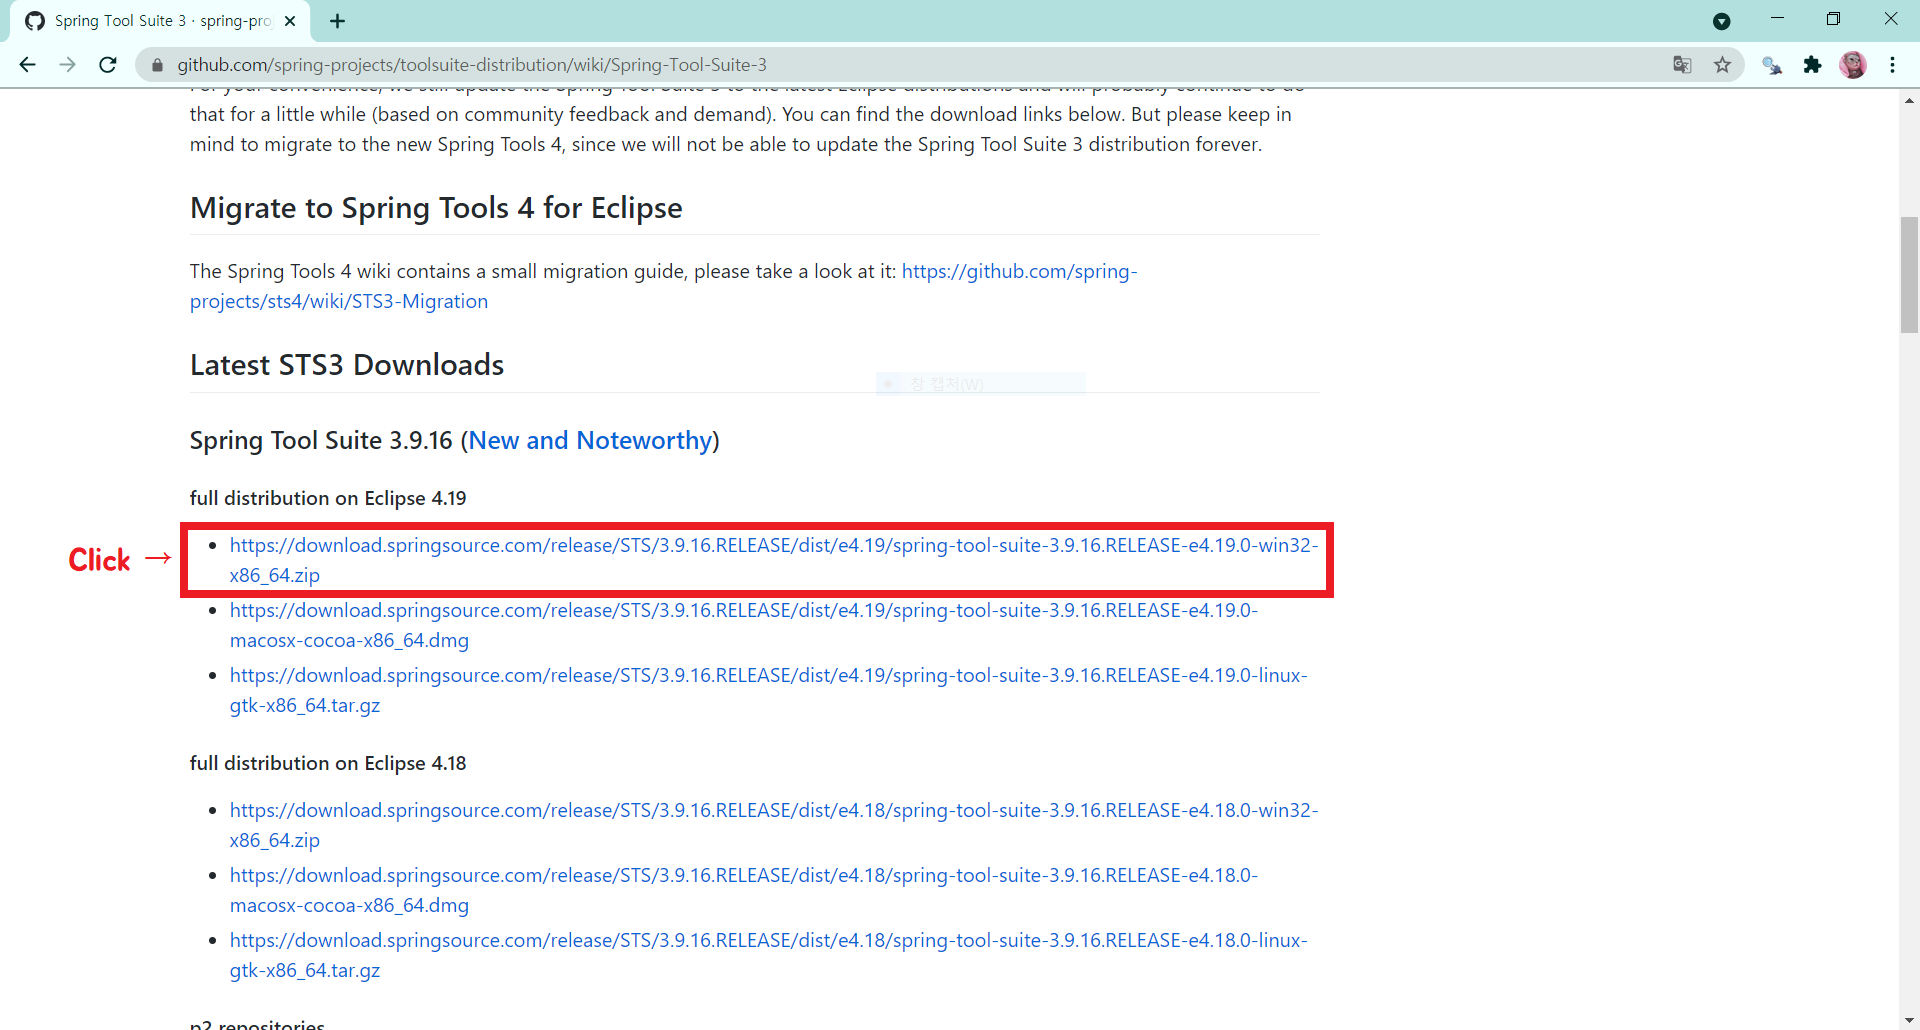Open the Extensions puzzle icon
Screen dimensions: 1920x1030
[x=1812, y=65]
